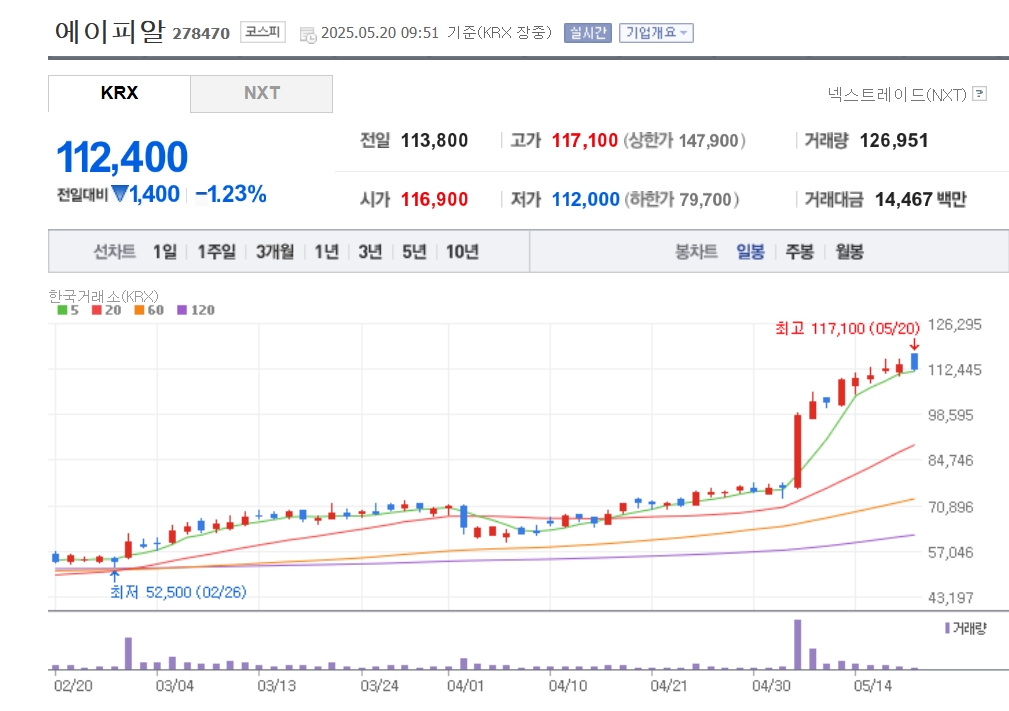
Task: Click the 코스피 market badge
Action: tap(263, 32)
